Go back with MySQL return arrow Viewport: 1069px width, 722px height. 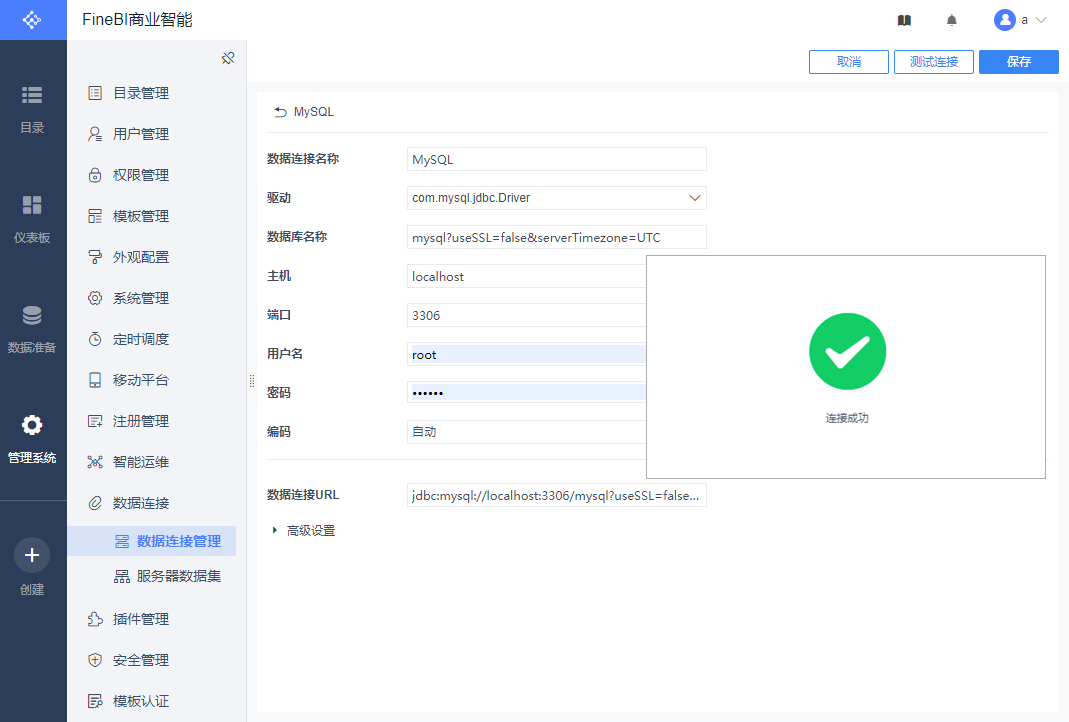[x=280, y=112]
